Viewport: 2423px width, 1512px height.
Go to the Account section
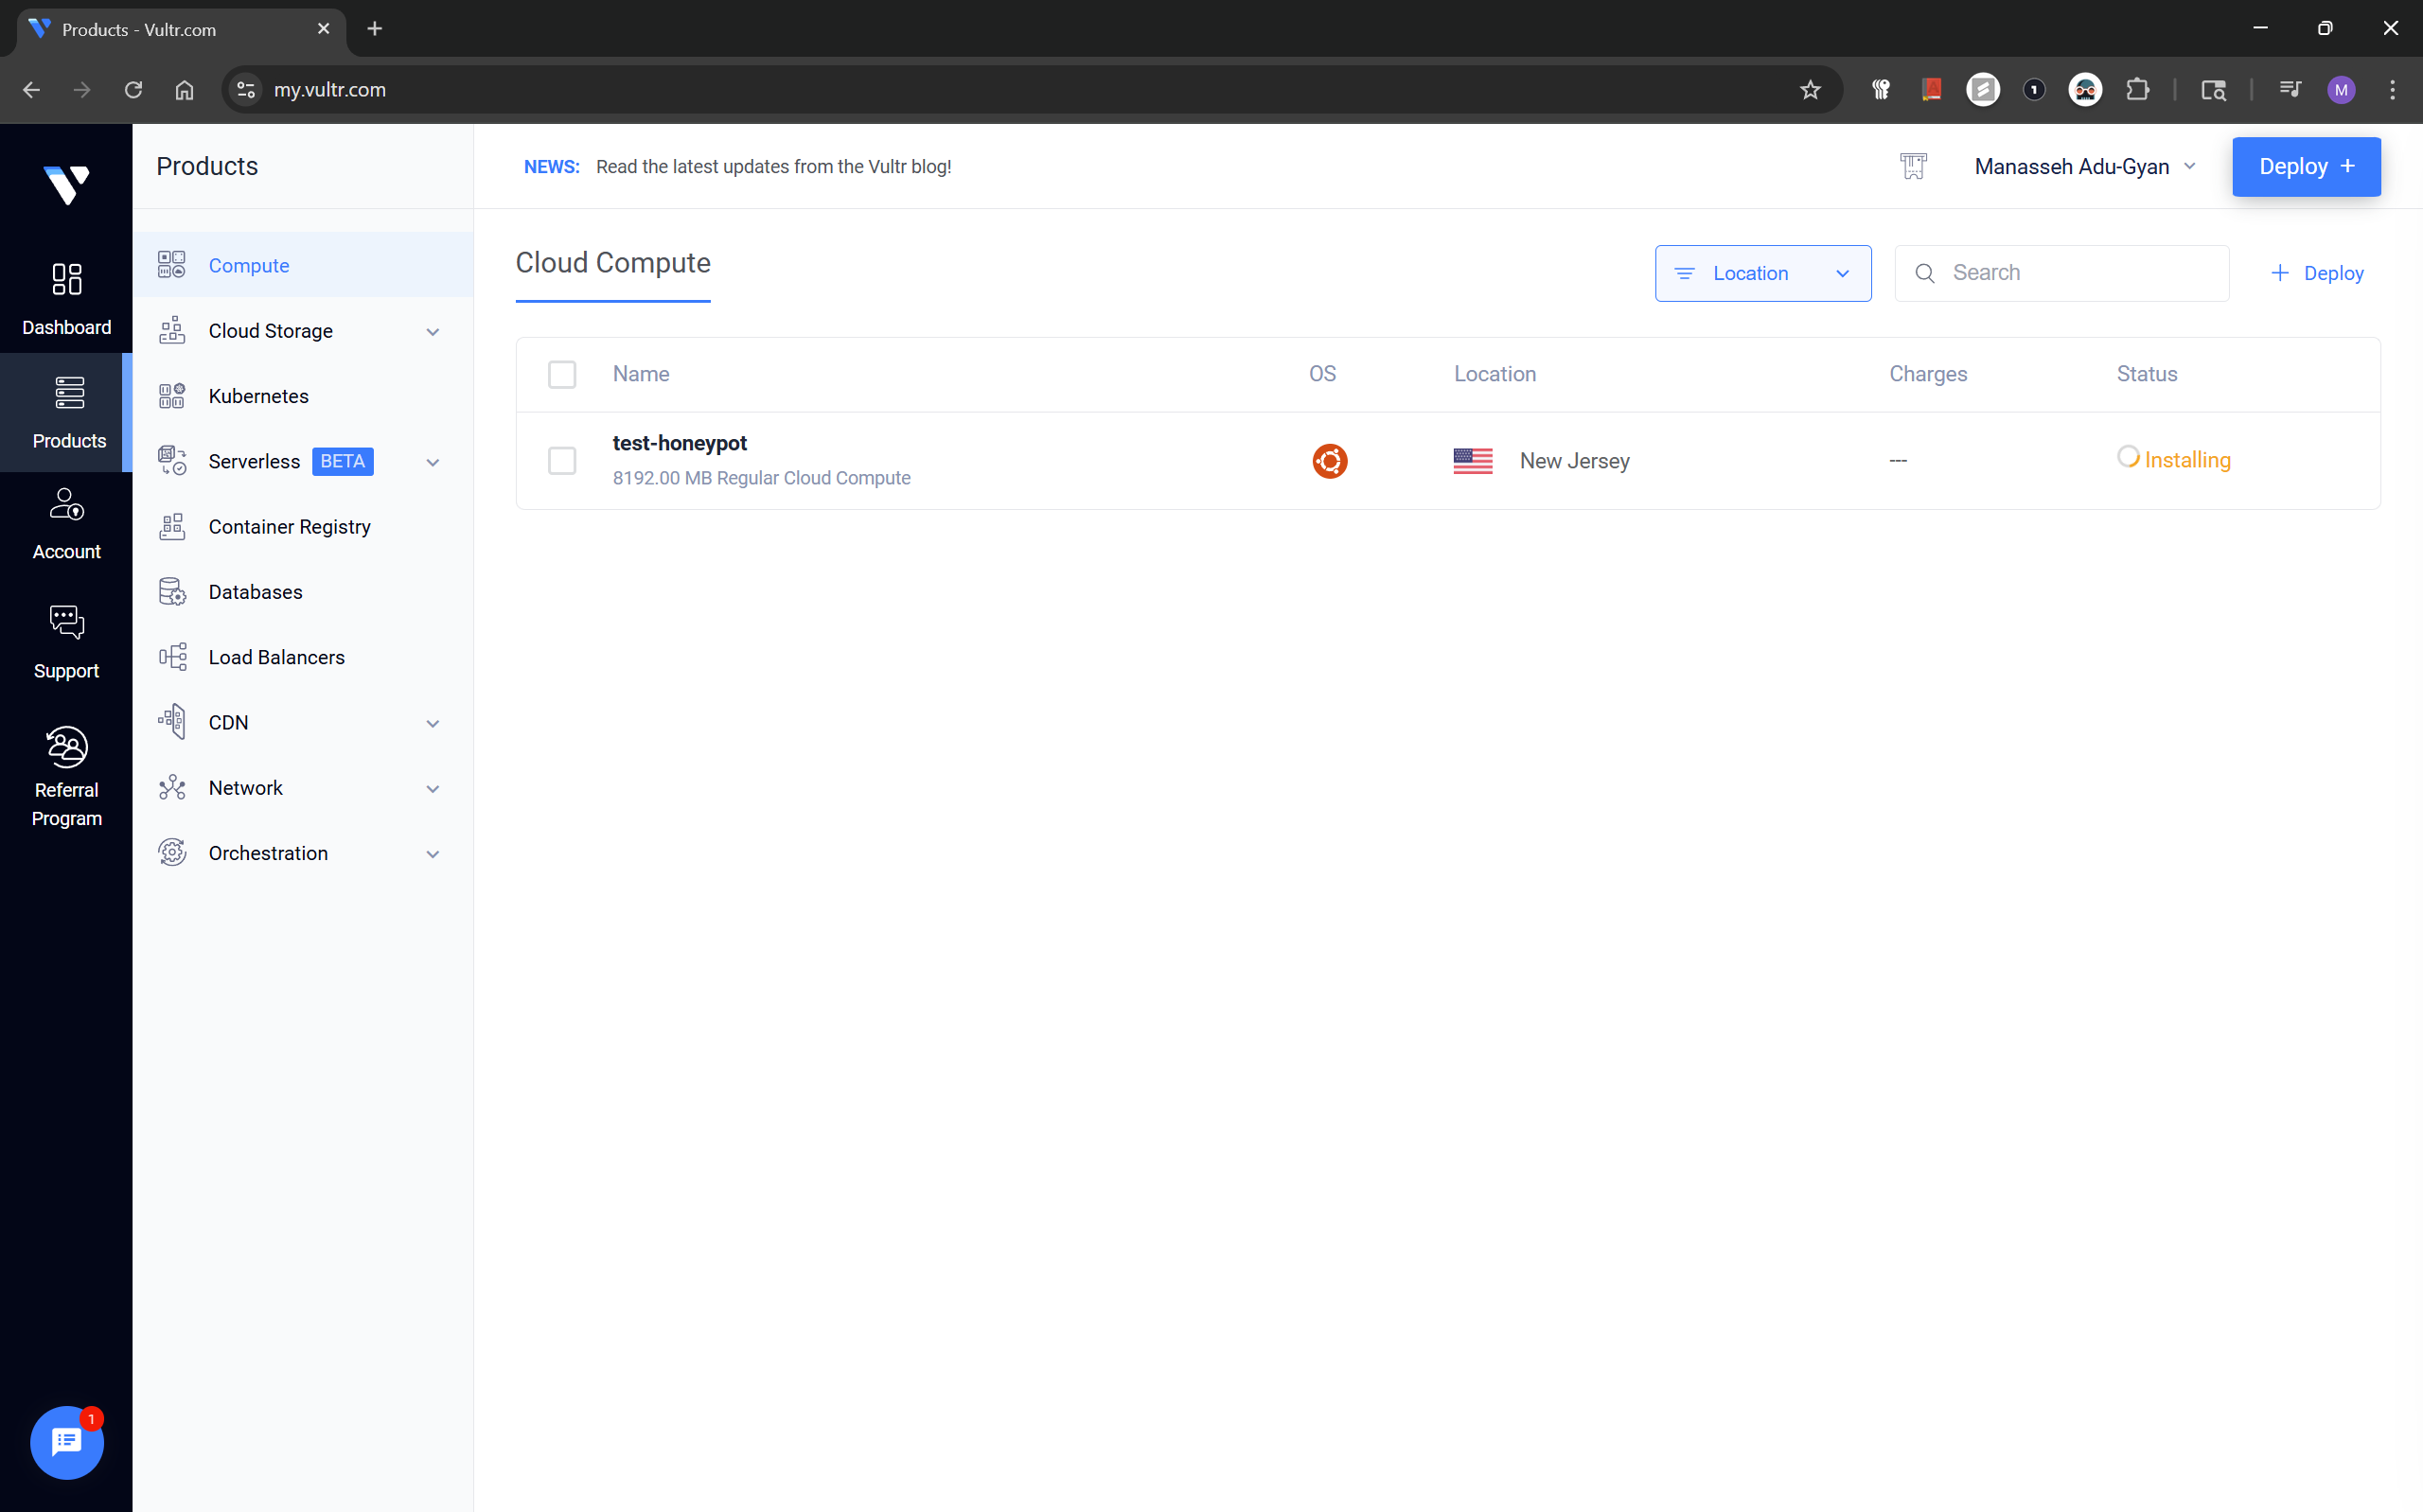tap(66, 523)
